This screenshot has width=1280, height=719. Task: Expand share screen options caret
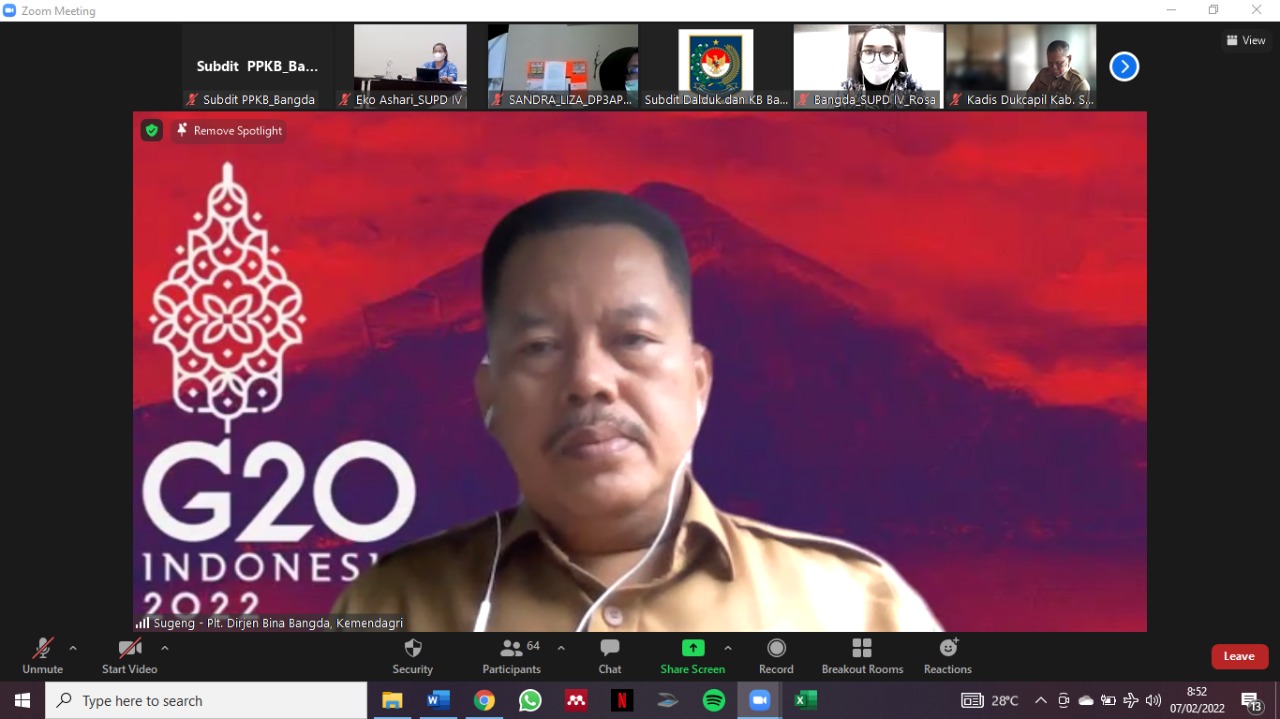pos(728,648)
